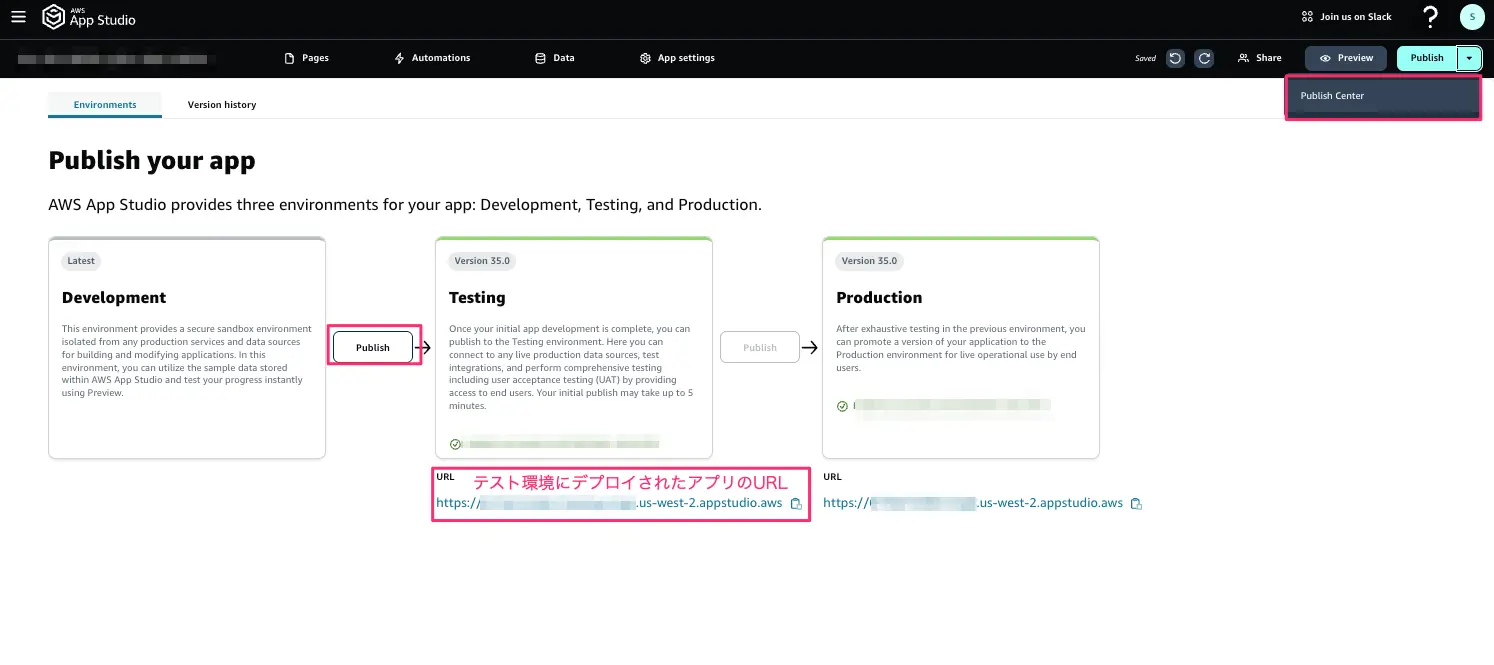Open the hamburger navigation menu

tap(18, 17)
